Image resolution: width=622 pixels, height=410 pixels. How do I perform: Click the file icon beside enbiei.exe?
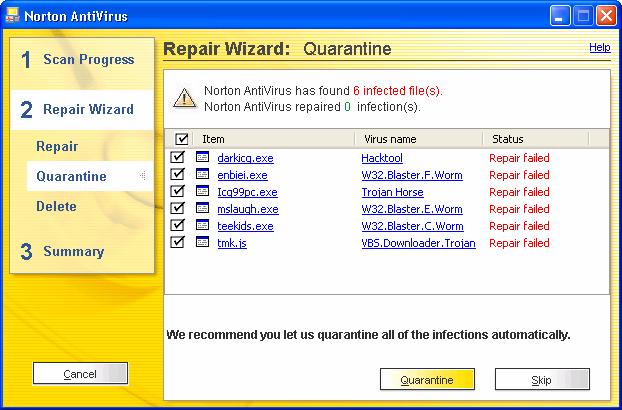point(202,174)
